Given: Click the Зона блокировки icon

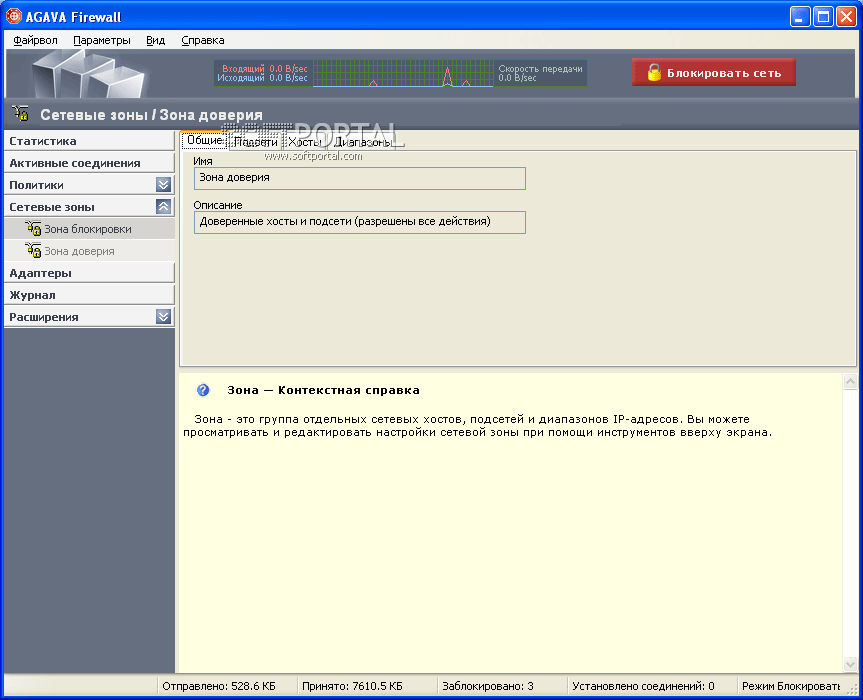Looking at the screenshot, I should 33,228.
